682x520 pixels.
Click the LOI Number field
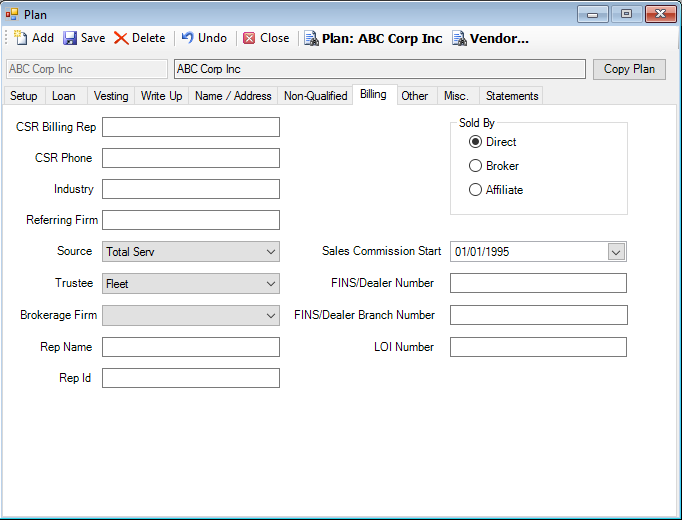click(x=538, y=347)
